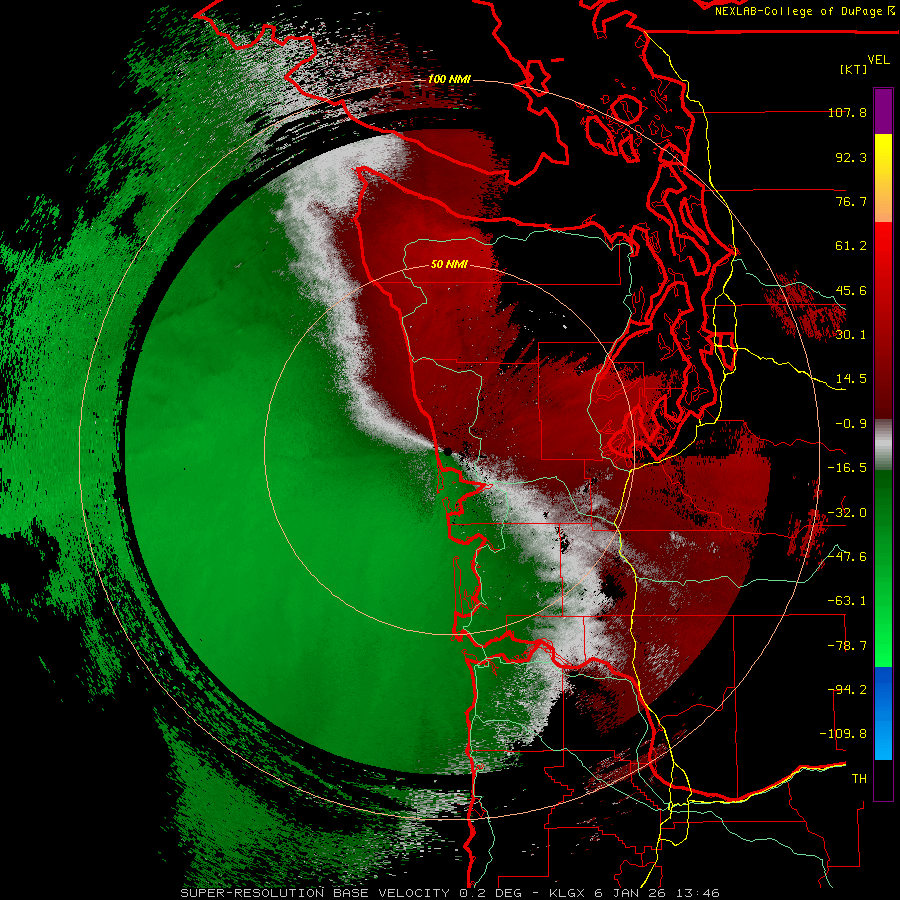Image resolution: width=900 pixels, height=900 pixels.
Task: Click the gray near-zero segment of the color bar
Action: point(883,445)
